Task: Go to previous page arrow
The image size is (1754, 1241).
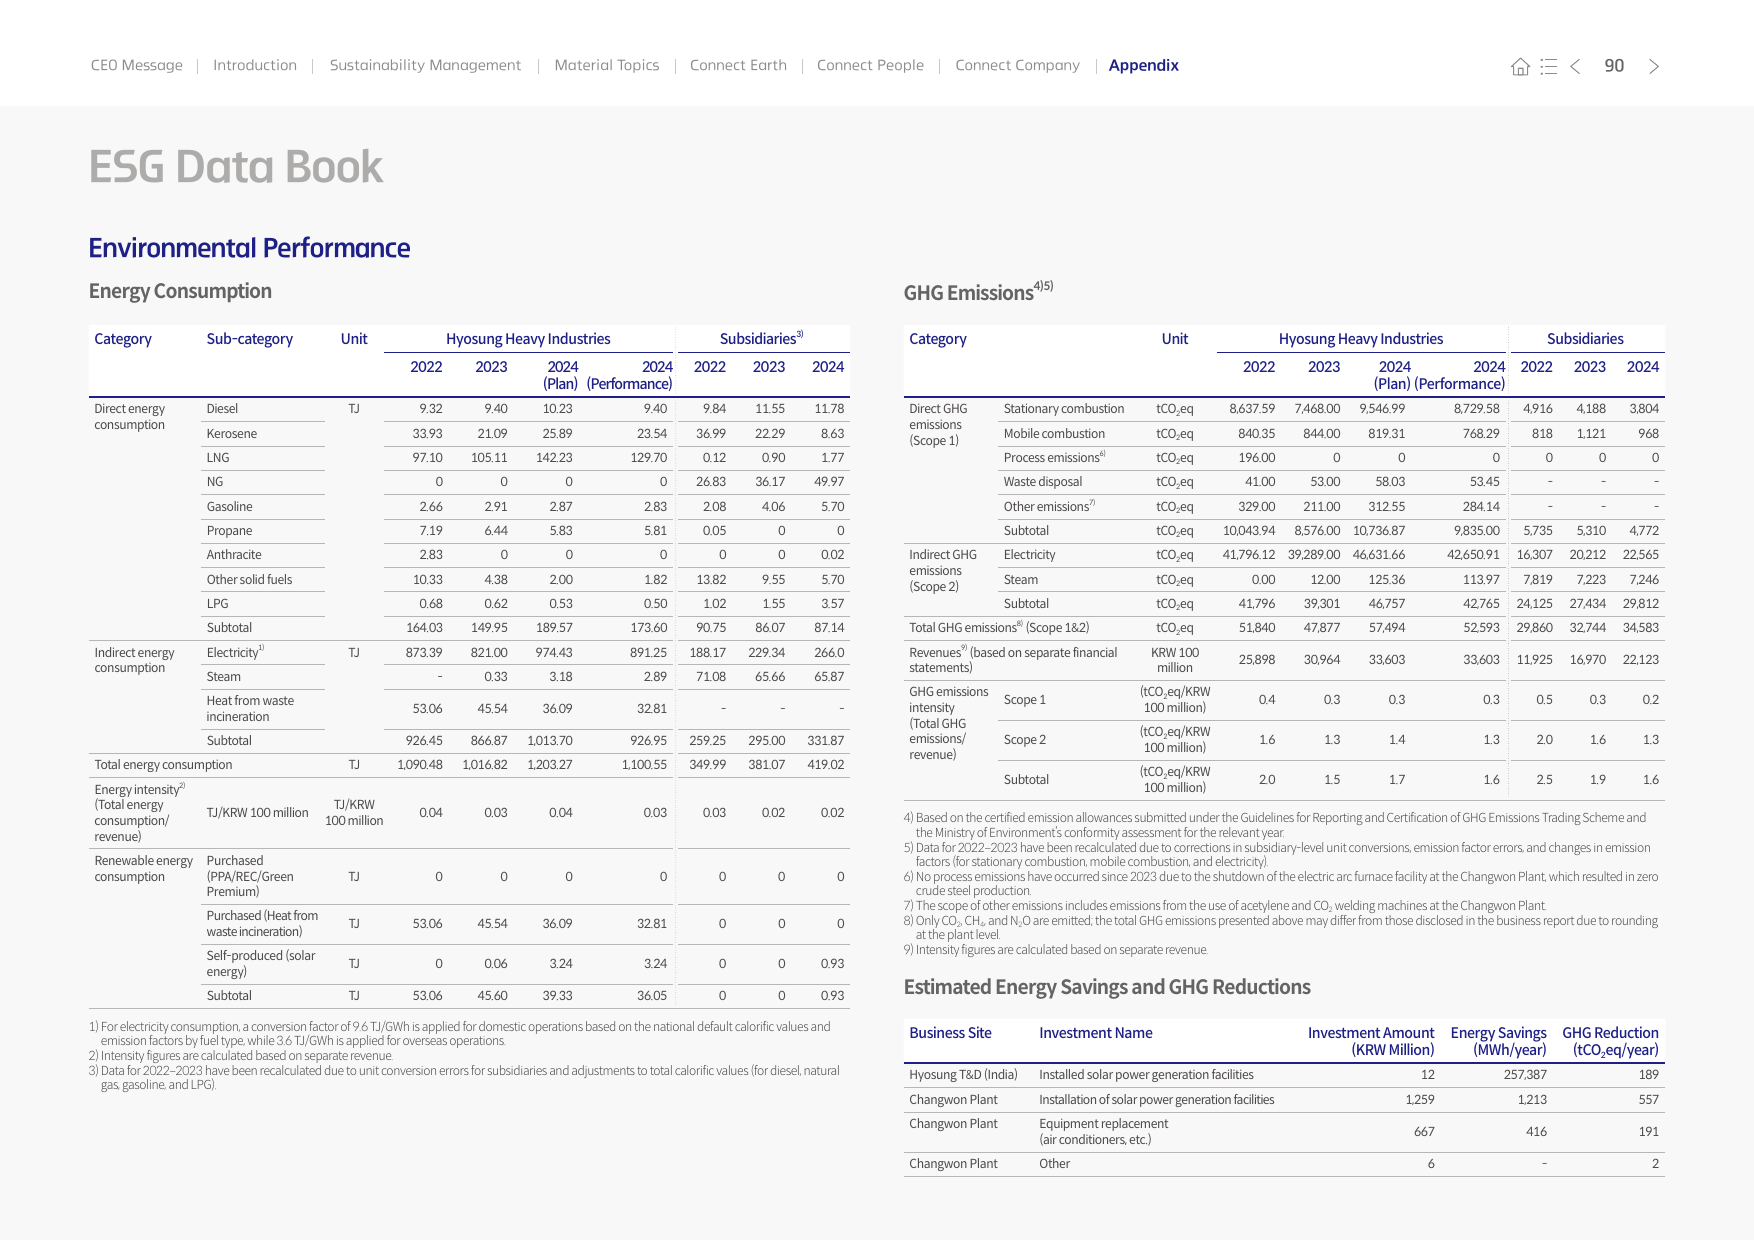Action: pyautogui.click(x=1575, y=66)
